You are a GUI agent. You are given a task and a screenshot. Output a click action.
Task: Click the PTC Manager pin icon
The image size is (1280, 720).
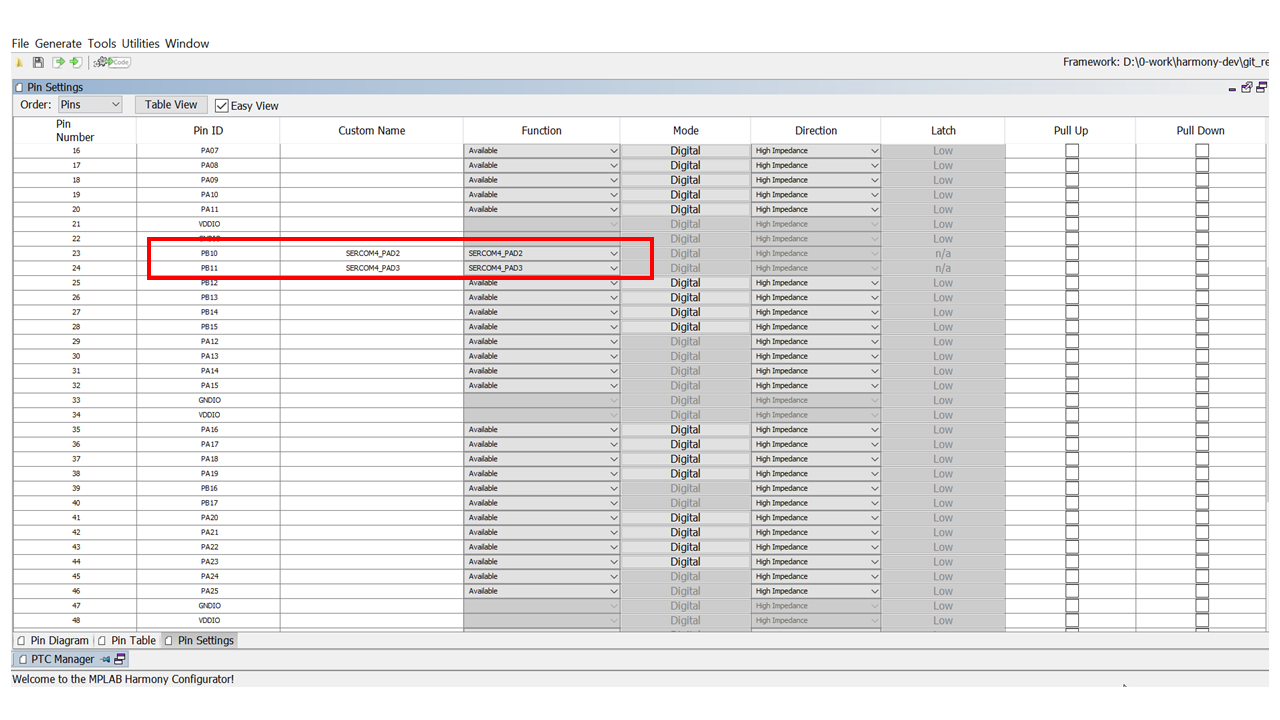(105, 660)
